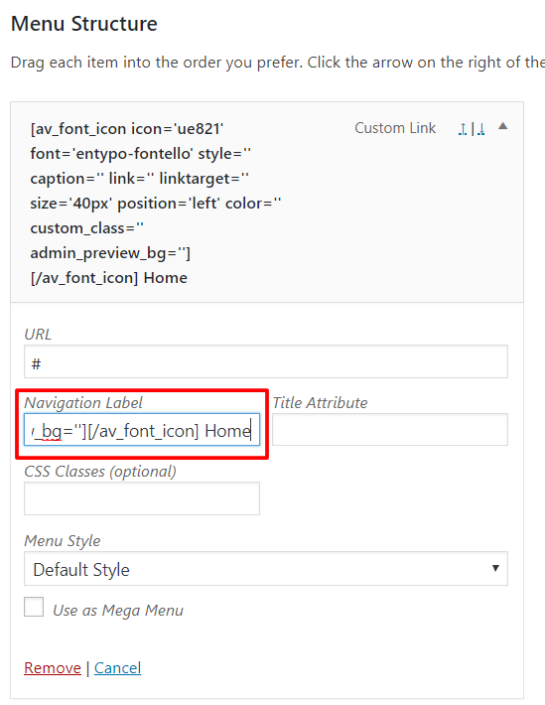Viewport: 545px width, 705px height.
Task: Select the av_font_icon Home menu item title
Action: (156, 203)
